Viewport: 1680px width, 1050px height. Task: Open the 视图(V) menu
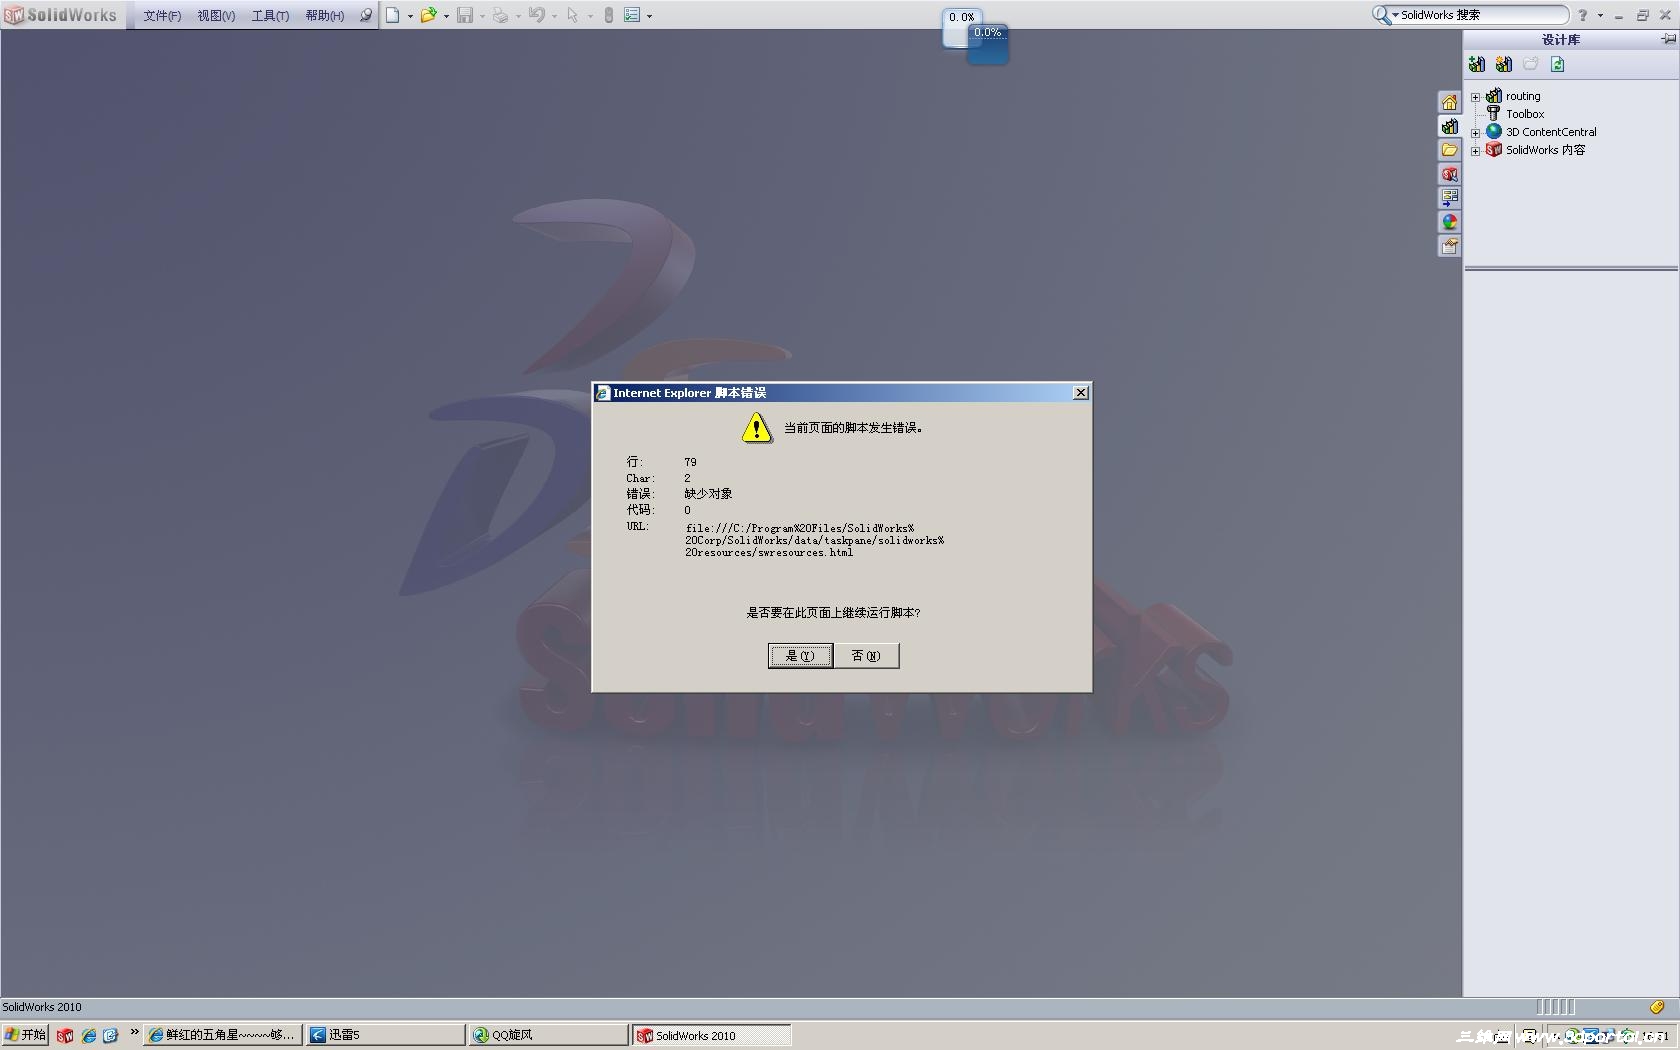(x=216, y=16)
